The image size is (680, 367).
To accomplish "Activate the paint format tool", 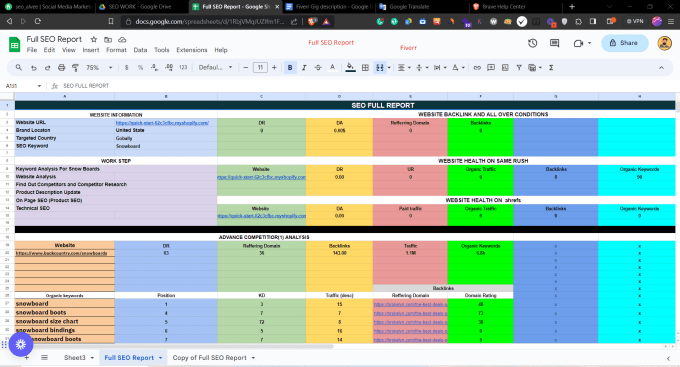I will coord(75,68).
